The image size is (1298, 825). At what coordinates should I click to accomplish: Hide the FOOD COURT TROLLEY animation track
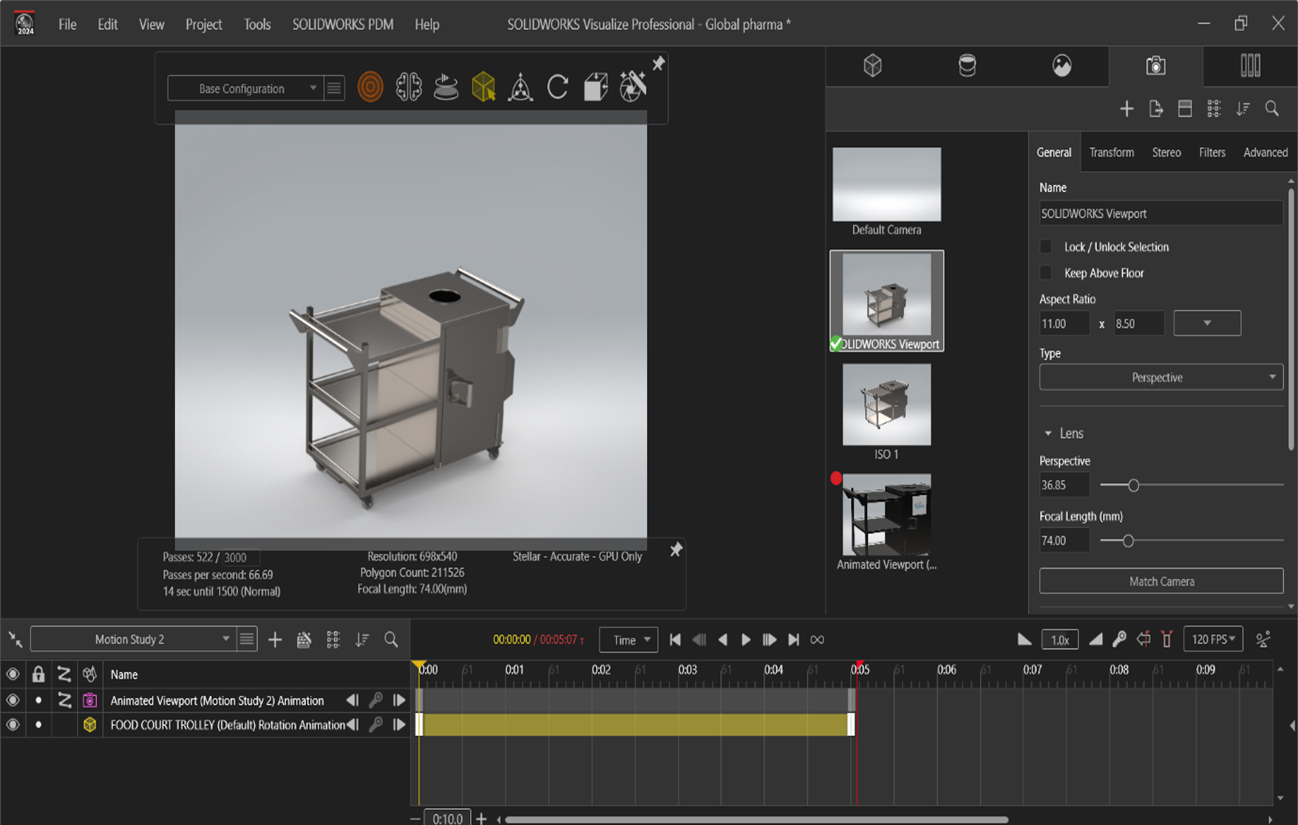(x=13, y=725)
